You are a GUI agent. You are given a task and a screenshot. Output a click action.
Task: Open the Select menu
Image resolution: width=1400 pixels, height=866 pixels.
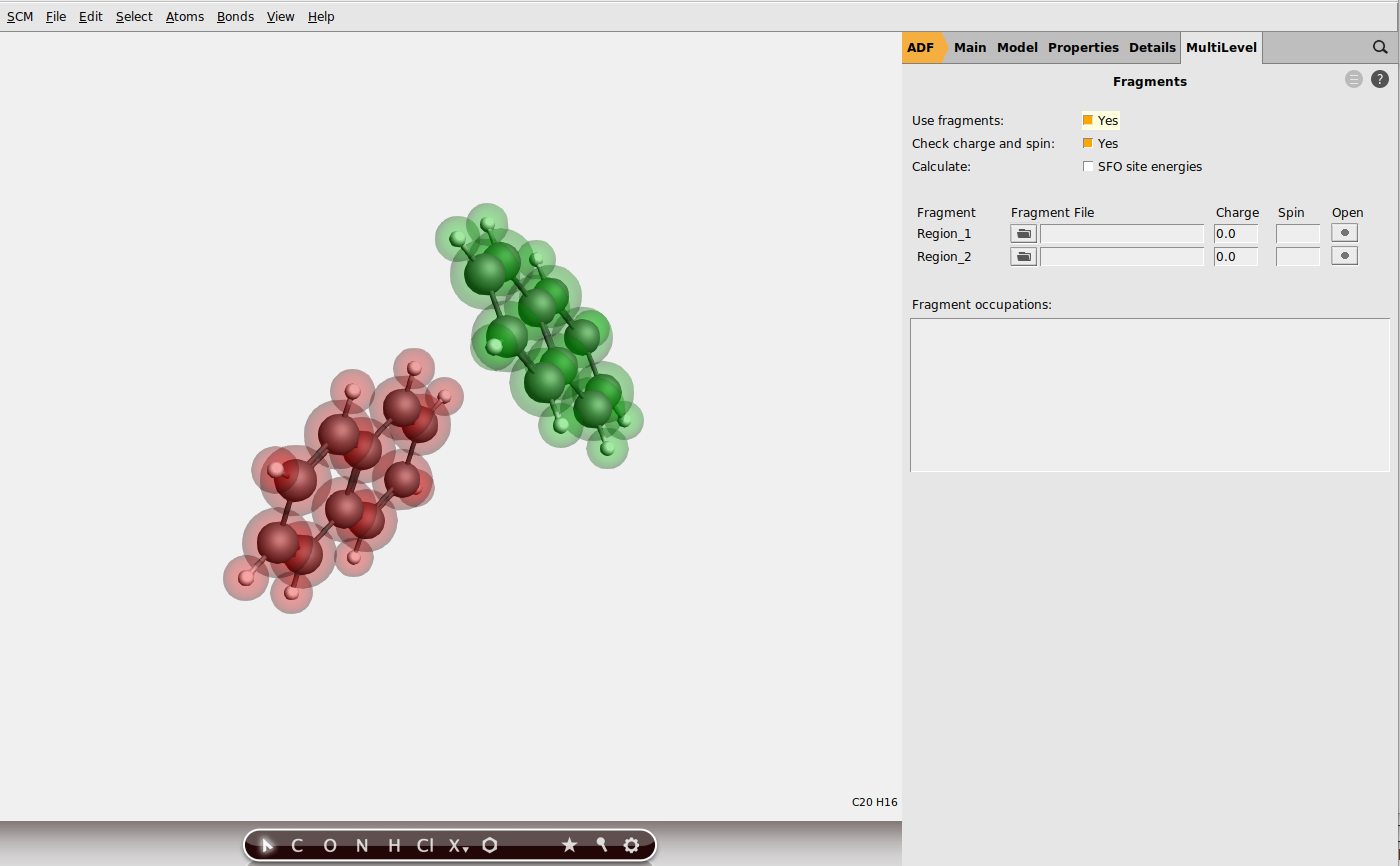click(134, 16)
